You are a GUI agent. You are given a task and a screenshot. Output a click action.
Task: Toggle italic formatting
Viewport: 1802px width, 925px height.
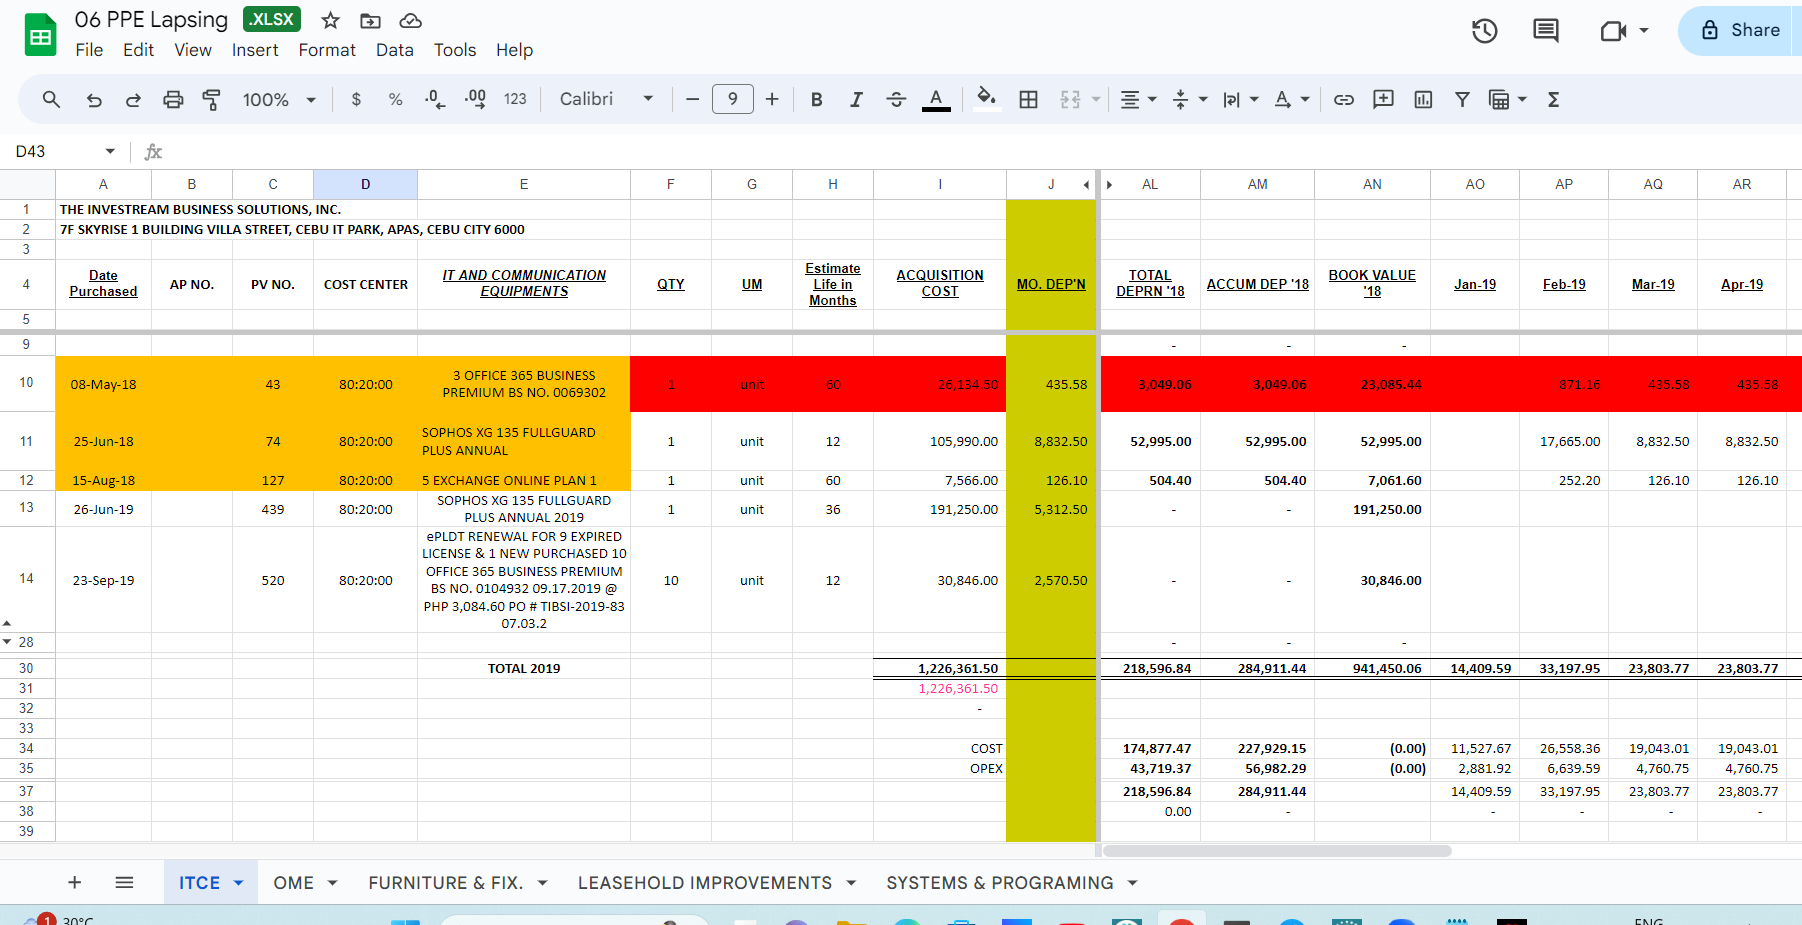[x=856, y=99]
